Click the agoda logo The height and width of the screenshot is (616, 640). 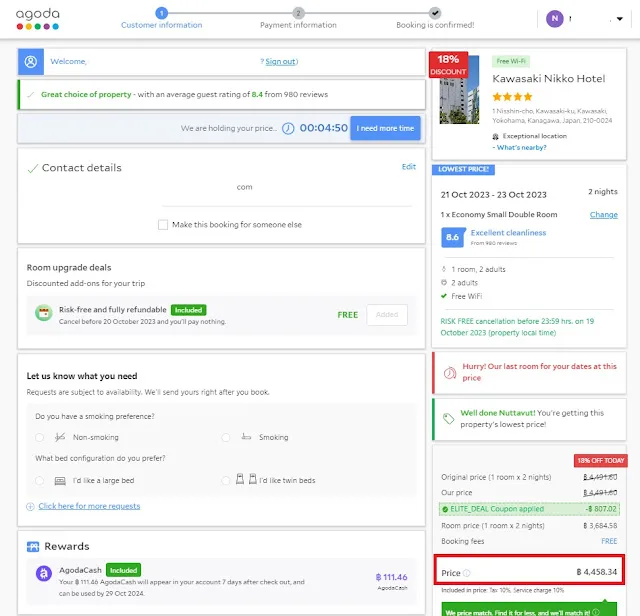(38, 19)
